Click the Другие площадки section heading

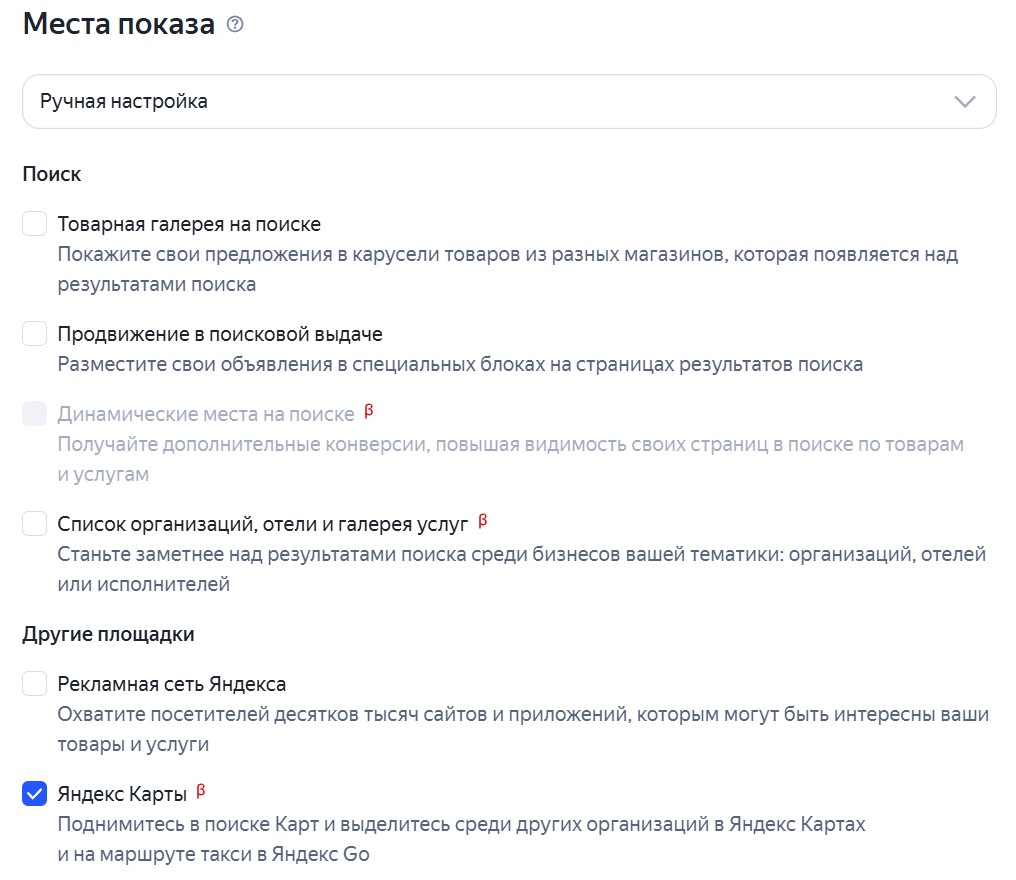tap(108, 634)
